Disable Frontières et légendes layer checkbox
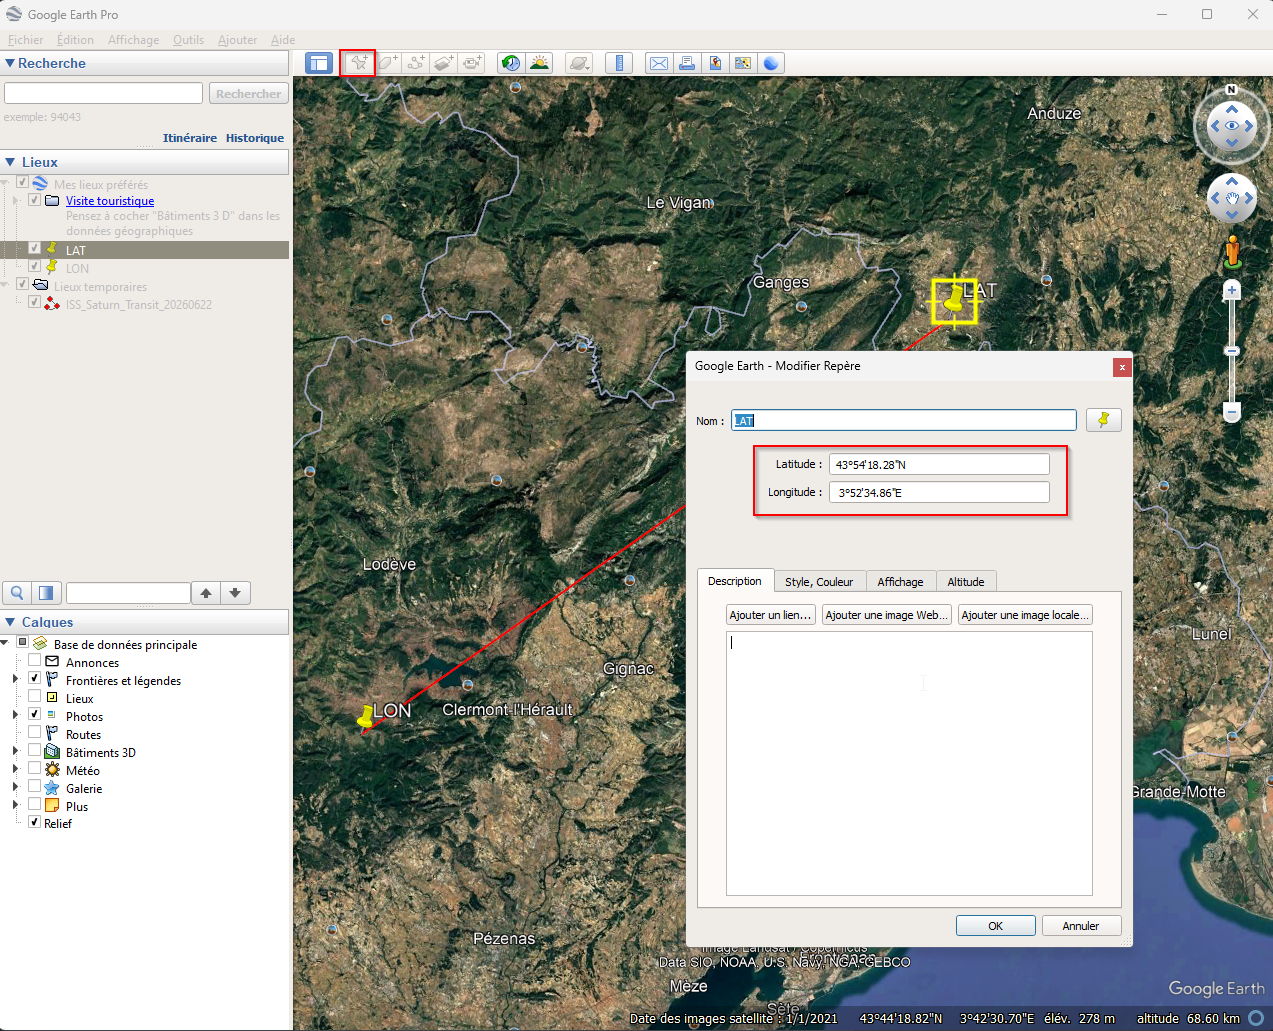This screenshot has width=1273, height=1031. tap(35, 679)
